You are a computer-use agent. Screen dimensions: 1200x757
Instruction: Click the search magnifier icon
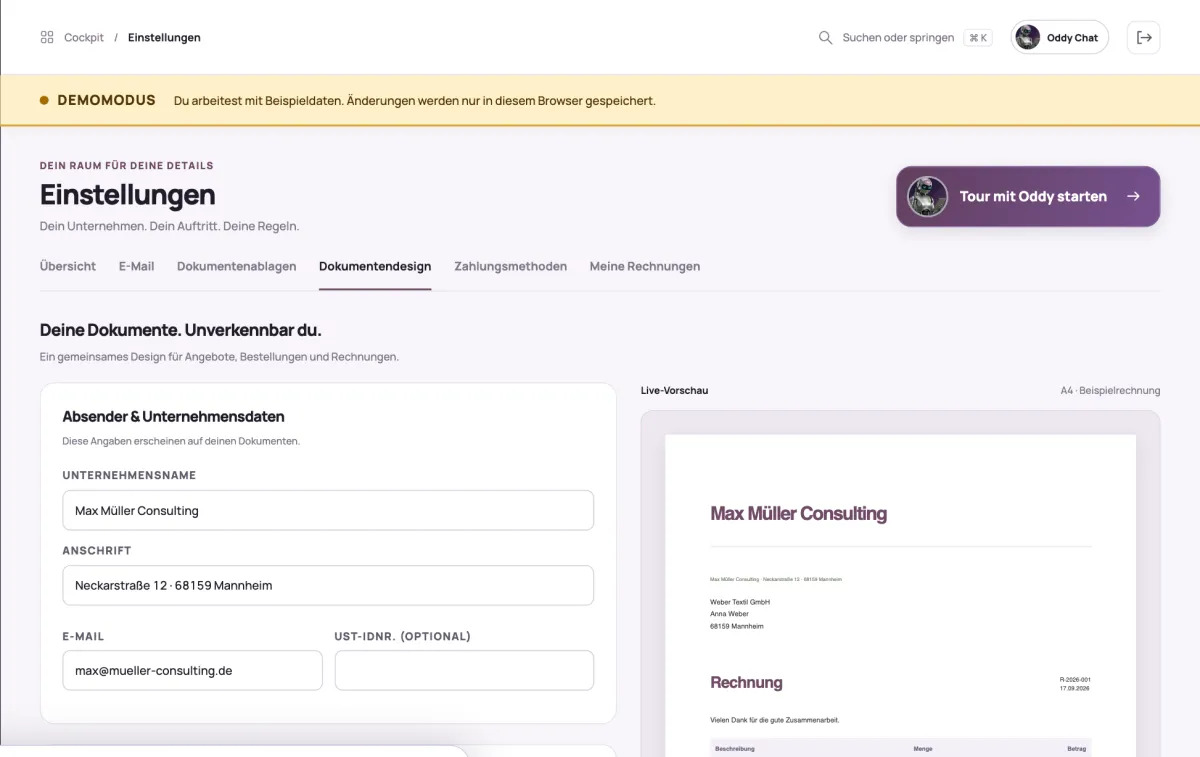825,37
